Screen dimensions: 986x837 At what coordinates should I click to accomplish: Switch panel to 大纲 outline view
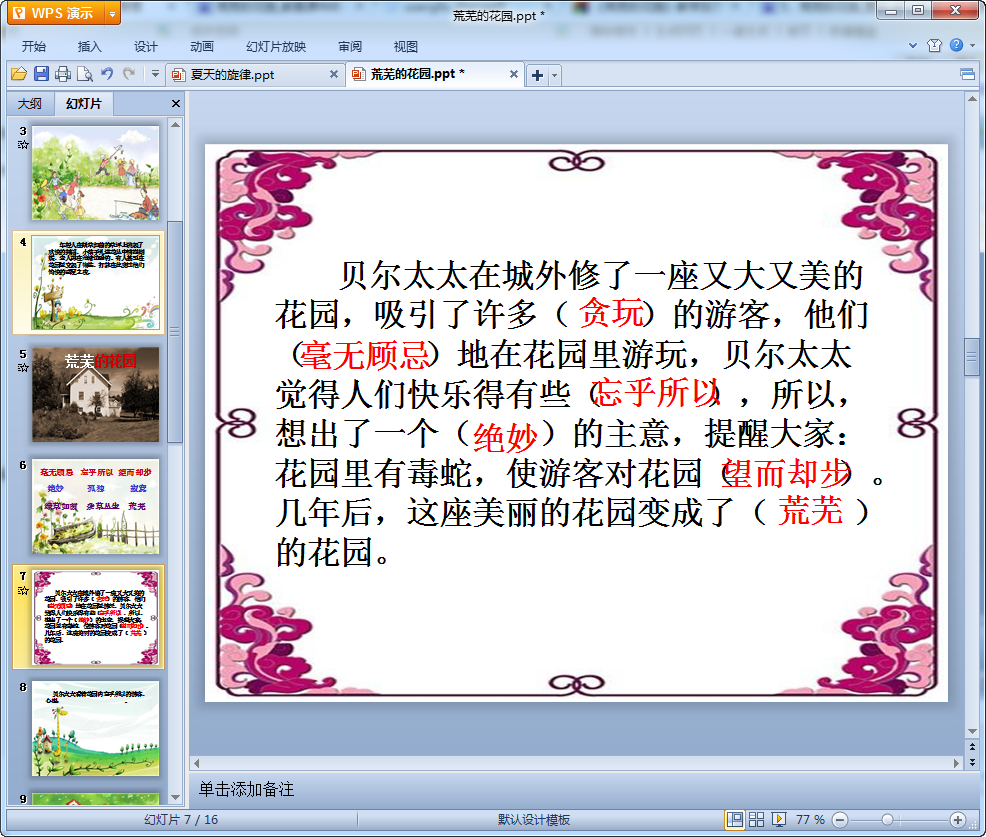[30, 104]
